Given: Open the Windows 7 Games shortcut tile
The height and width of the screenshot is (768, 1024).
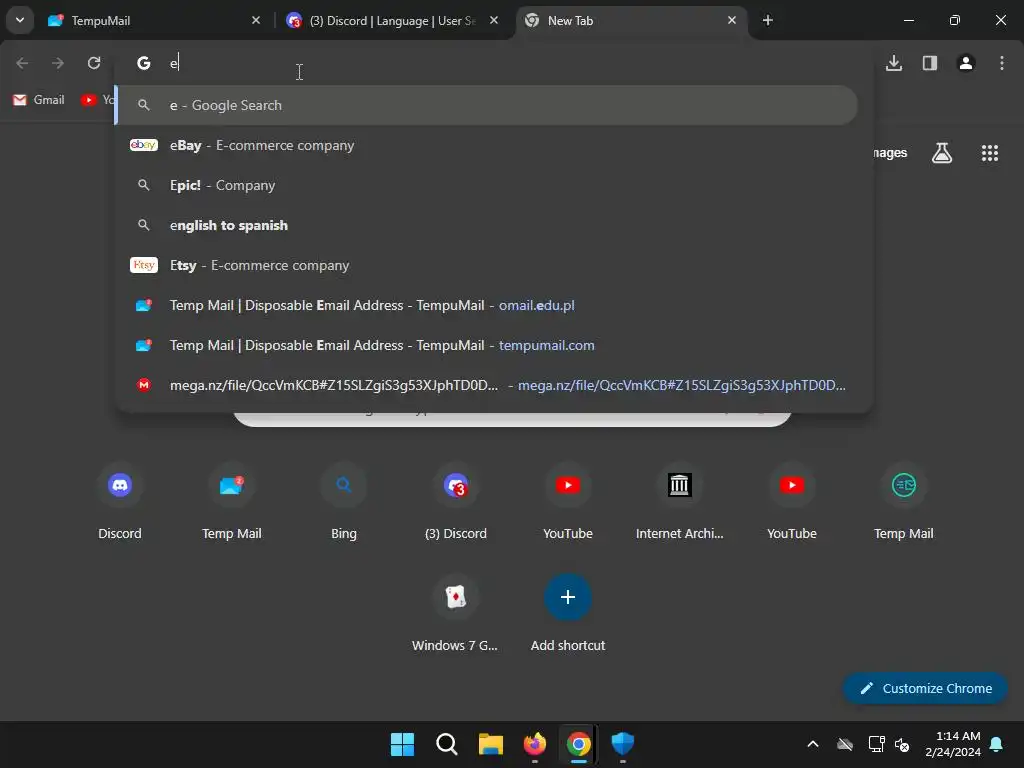Looking at the screenshot, I should (456, 614).
